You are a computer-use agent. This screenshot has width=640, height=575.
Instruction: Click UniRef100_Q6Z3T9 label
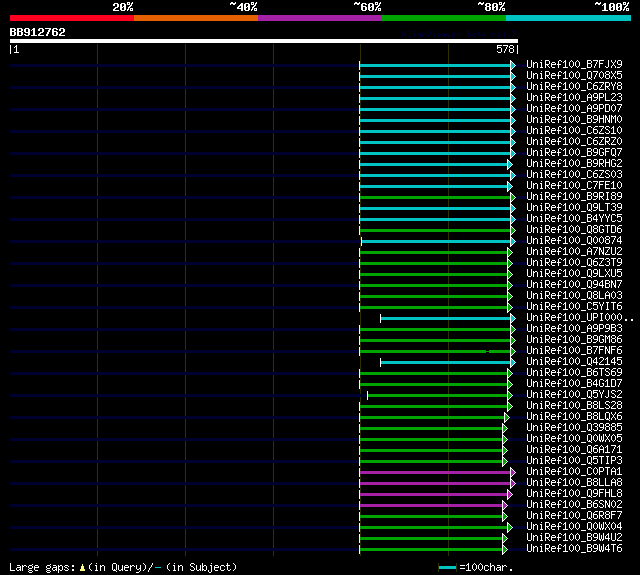[574, 263]
